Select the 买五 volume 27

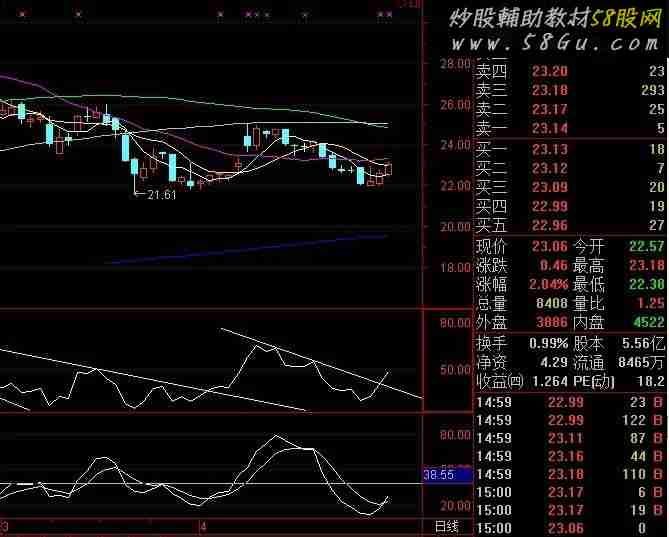(x=657, y=225)
